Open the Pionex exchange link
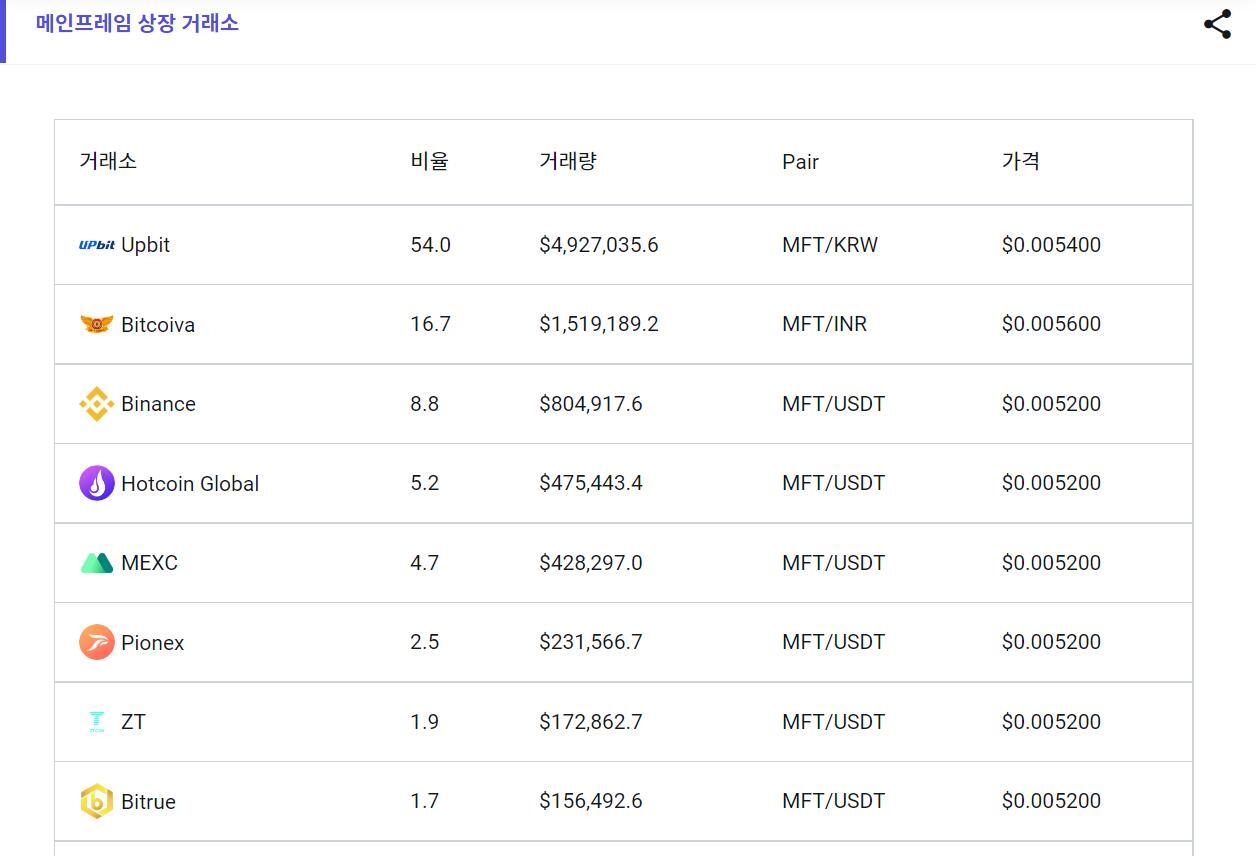The image size is (1256, 856). click(153, 643)
